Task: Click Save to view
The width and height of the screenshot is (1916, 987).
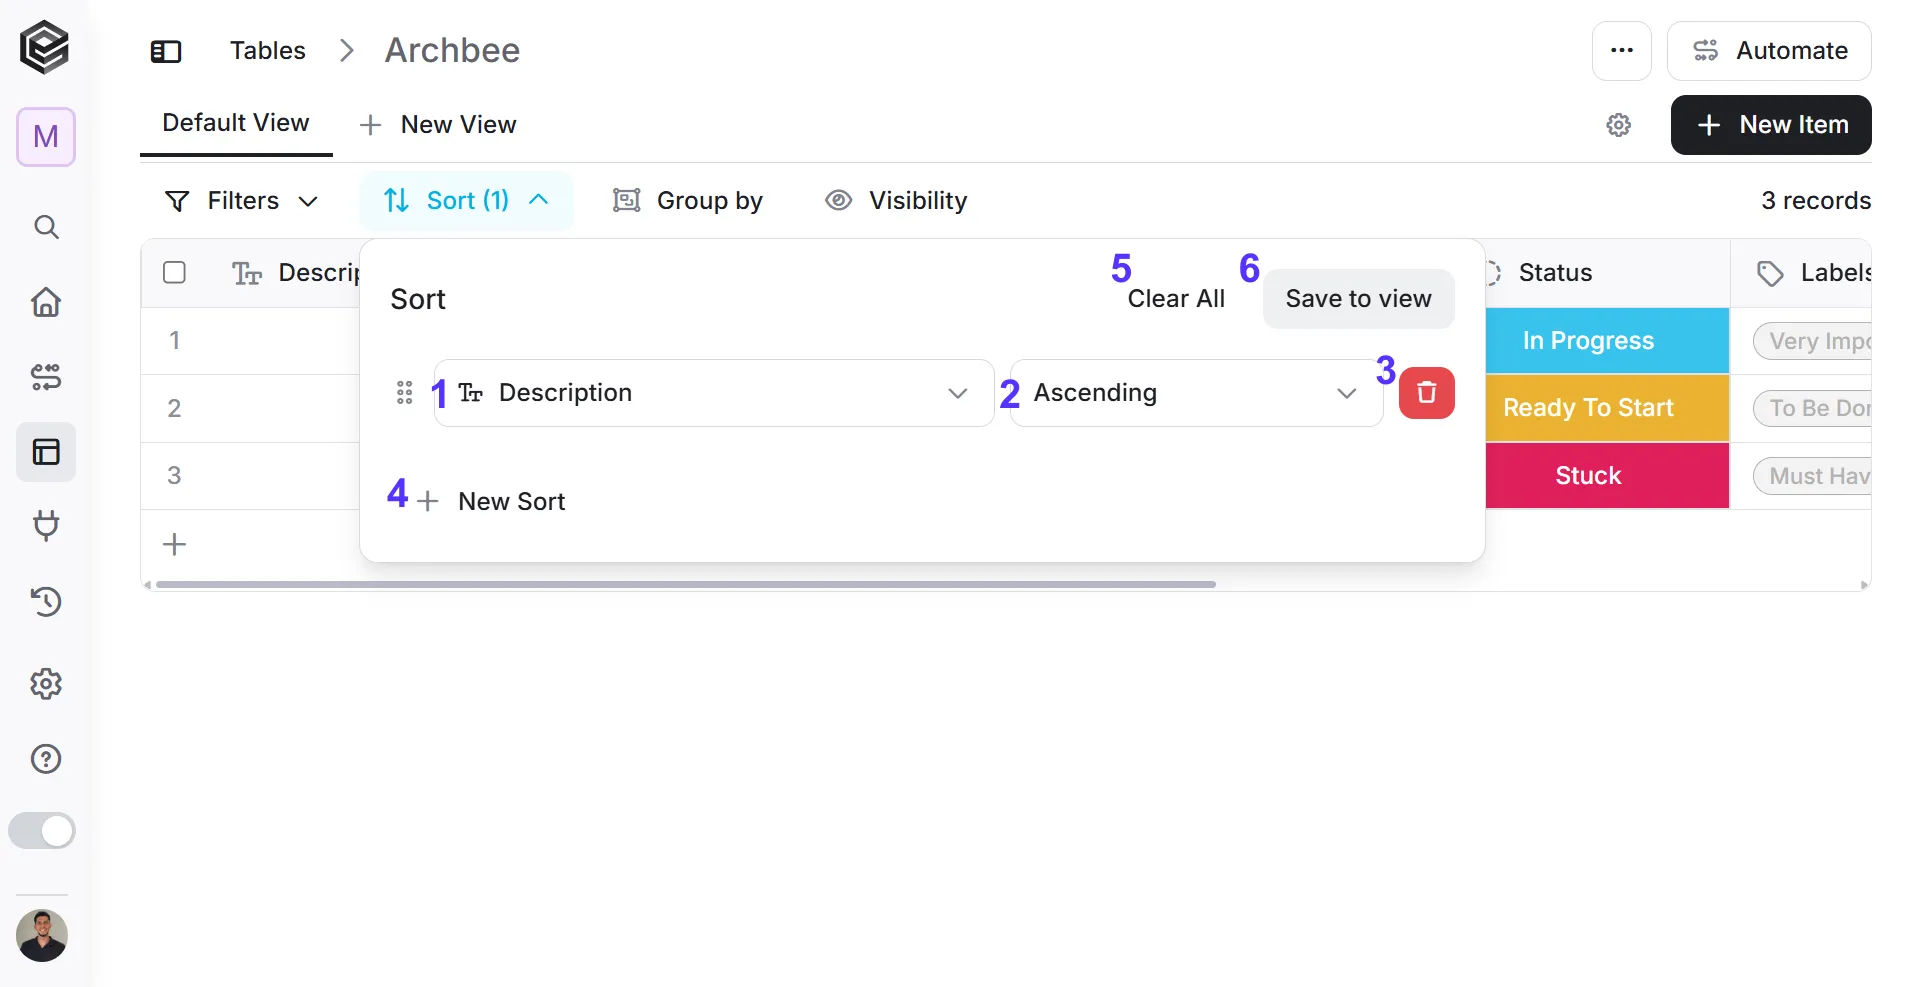Action: click(x=1358, y=299)
